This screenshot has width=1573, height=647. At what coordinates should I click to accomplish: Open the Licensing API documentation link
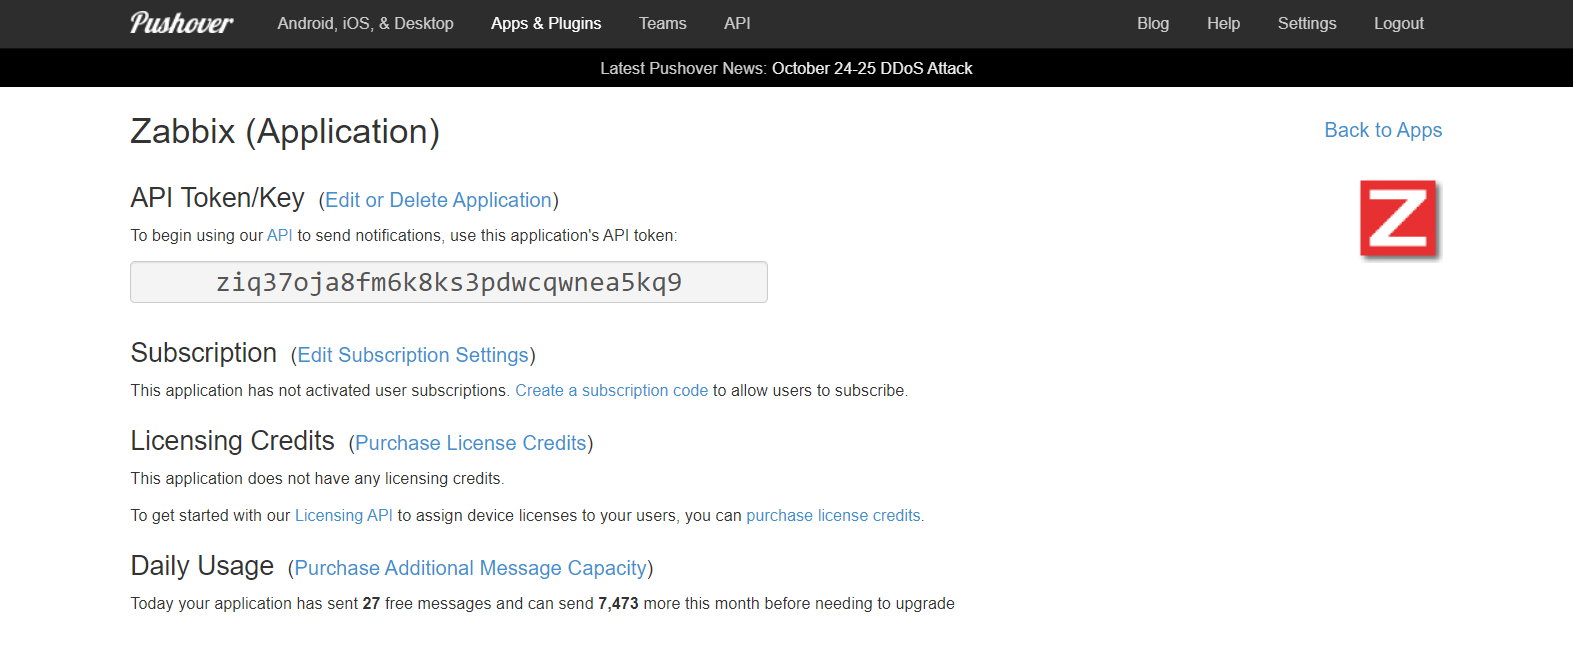tap(343, 515)
